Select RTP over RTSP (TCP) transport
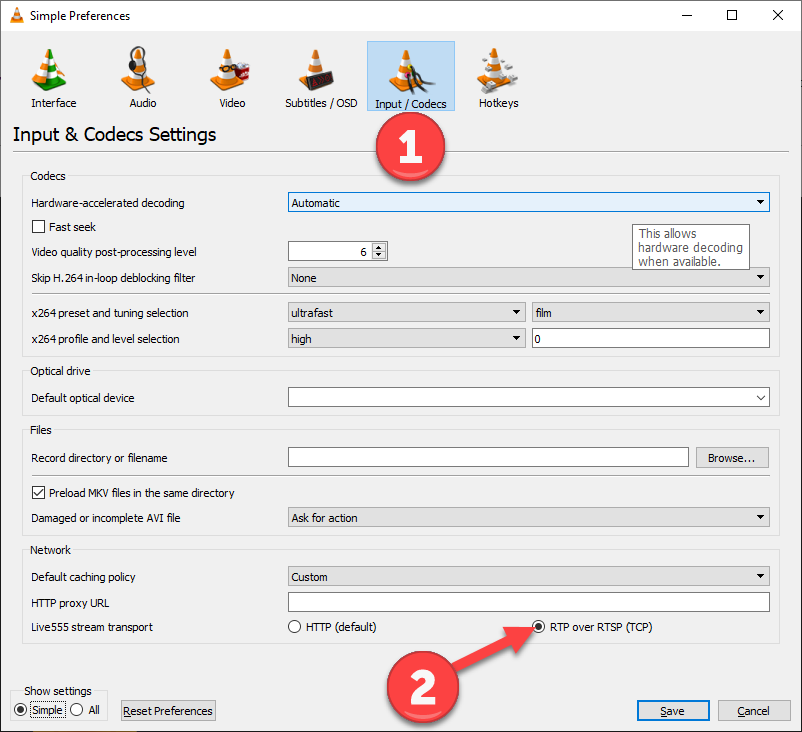This screenshot has width=802, height=732. (538, 627)
